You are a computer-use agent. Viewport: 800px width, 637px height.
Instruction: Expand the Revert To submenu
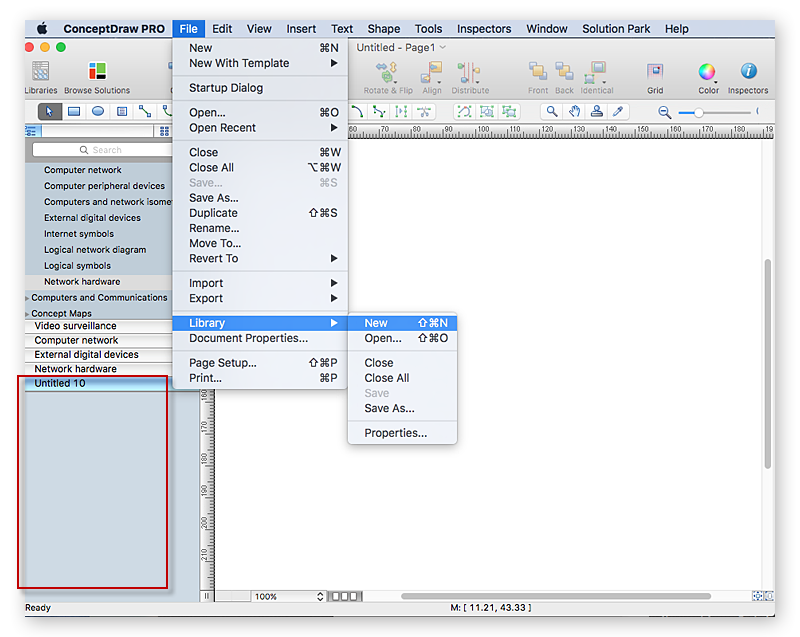click(260, 258)
